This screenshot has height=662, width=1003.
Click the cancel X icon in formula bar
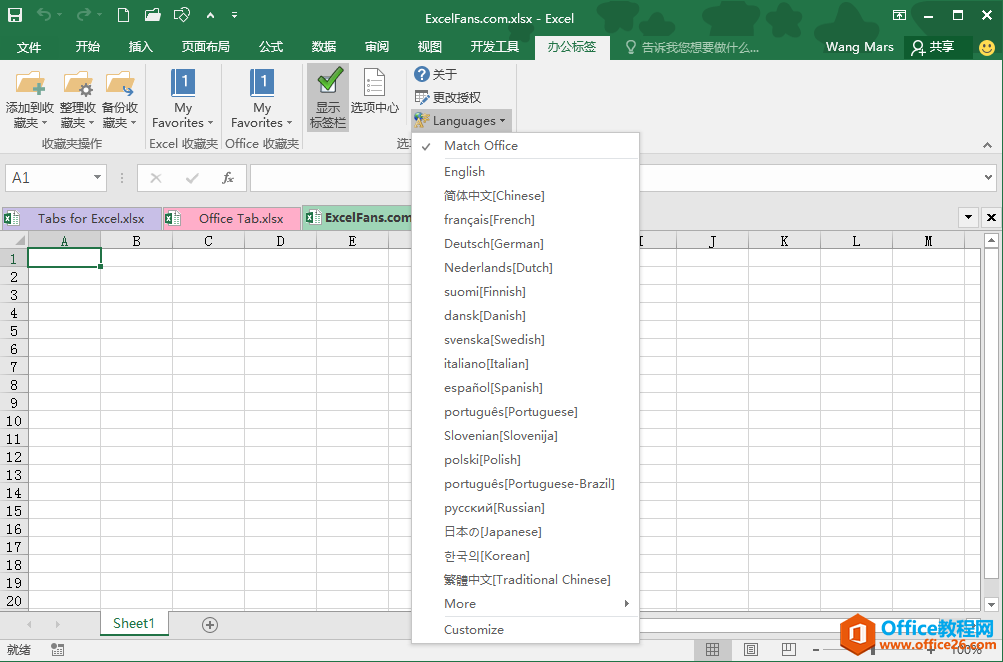(x=155, y=178)
